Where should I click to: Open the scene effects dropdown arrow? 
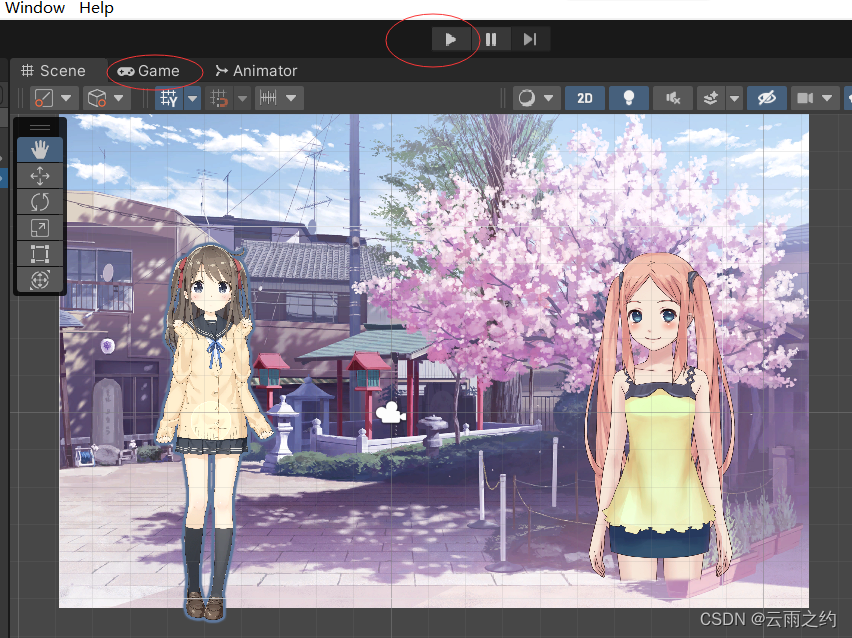(735, 98)
